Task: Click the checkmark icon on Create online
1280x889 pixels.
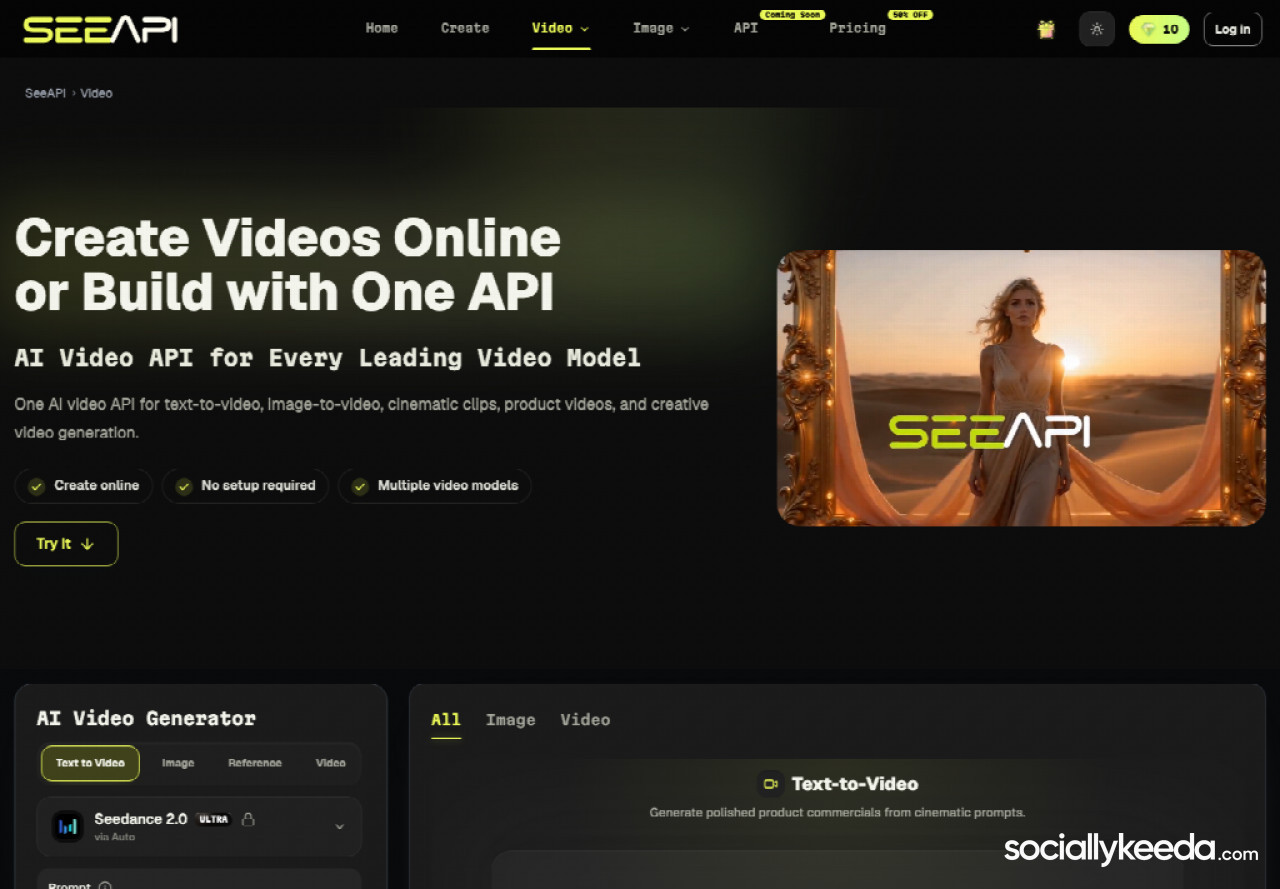Action: (37, 486)
